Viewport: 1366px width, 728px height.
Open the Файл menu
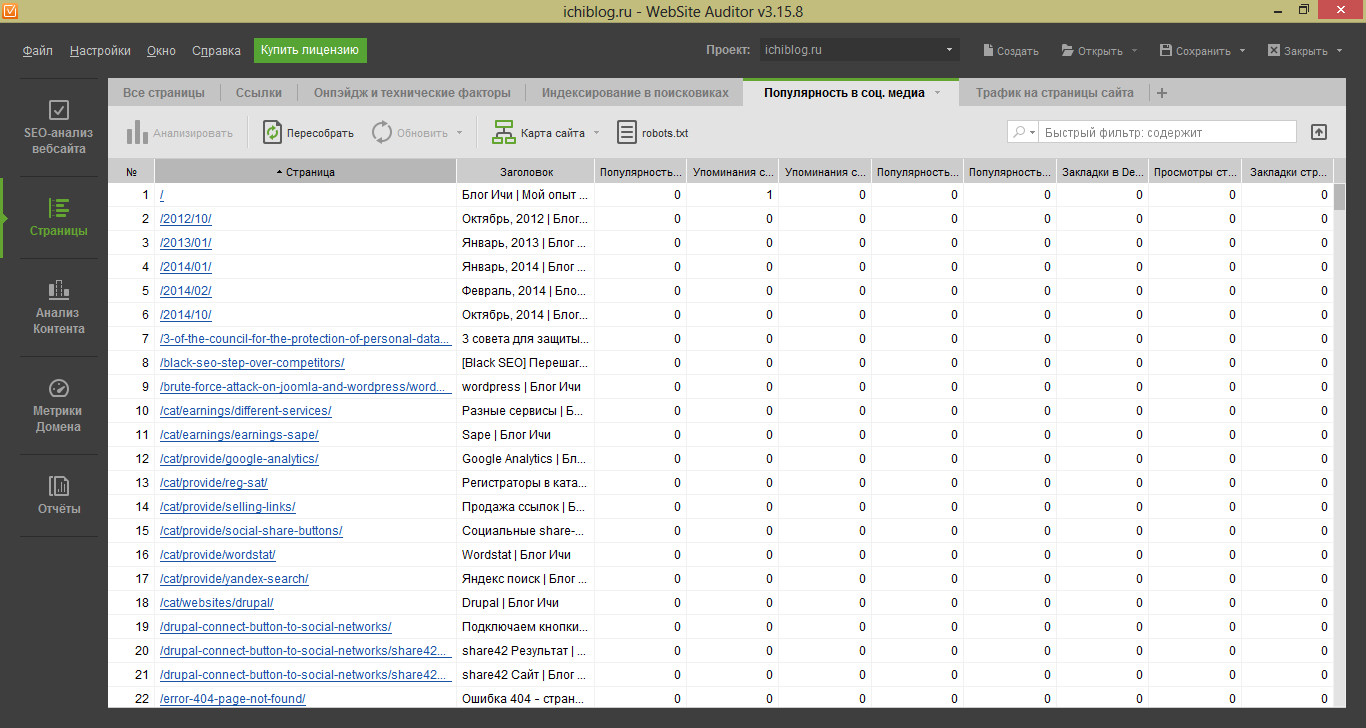(x=38, y=50)
